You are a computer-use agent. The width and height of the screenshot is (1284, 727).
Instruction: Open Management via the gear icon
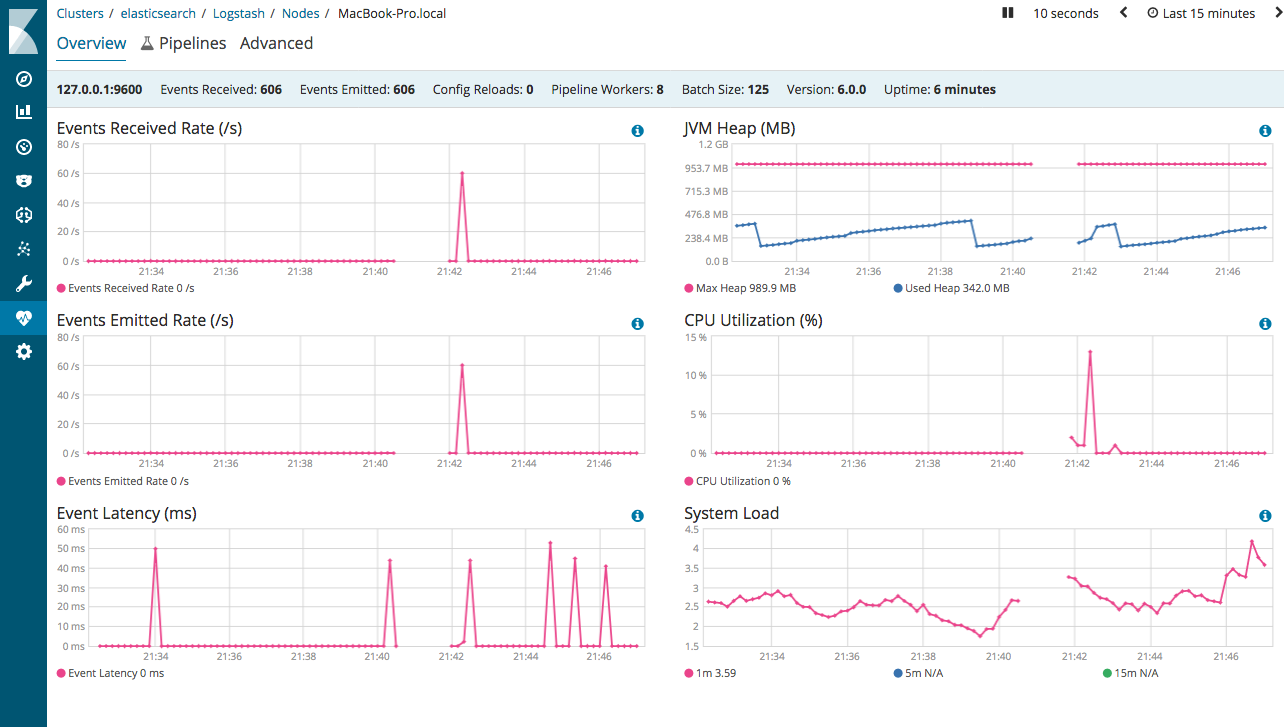[x=23, y=351]
